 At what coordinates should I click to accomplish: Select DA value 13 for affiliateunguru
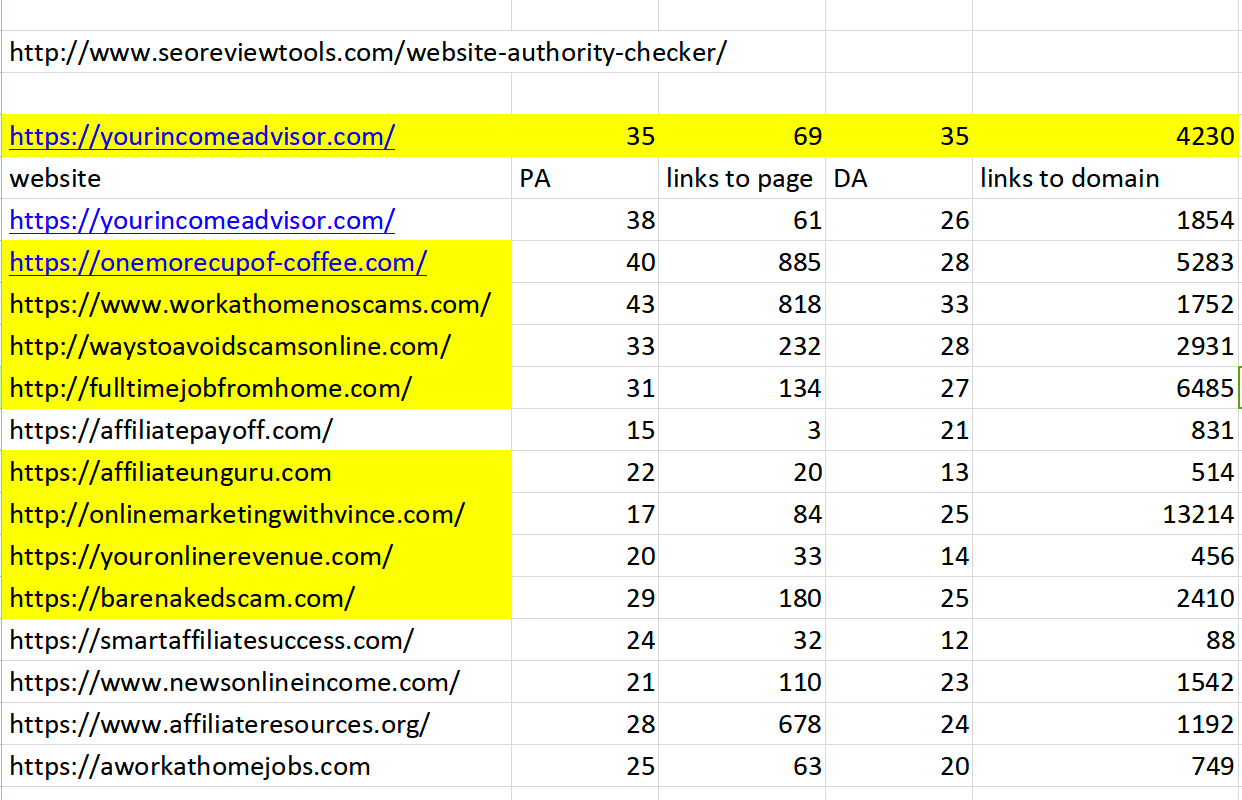point(899,472)
